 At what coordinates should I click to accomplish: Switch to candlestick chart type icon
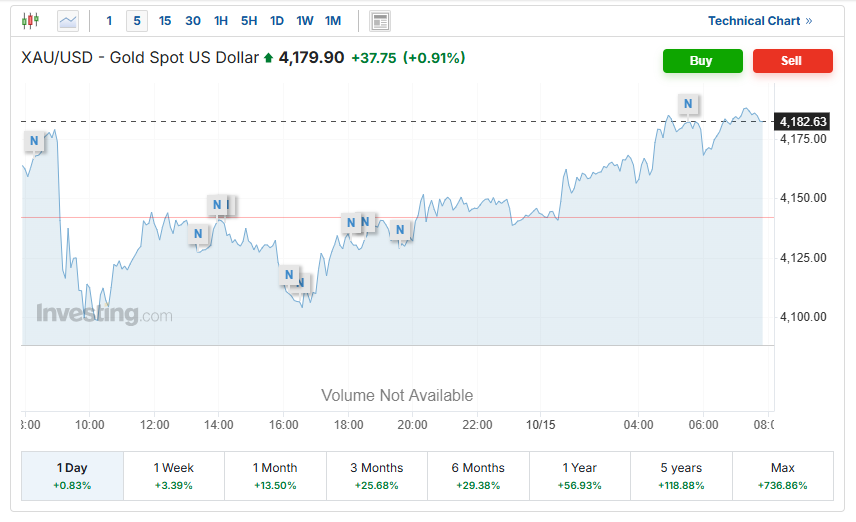30,20
